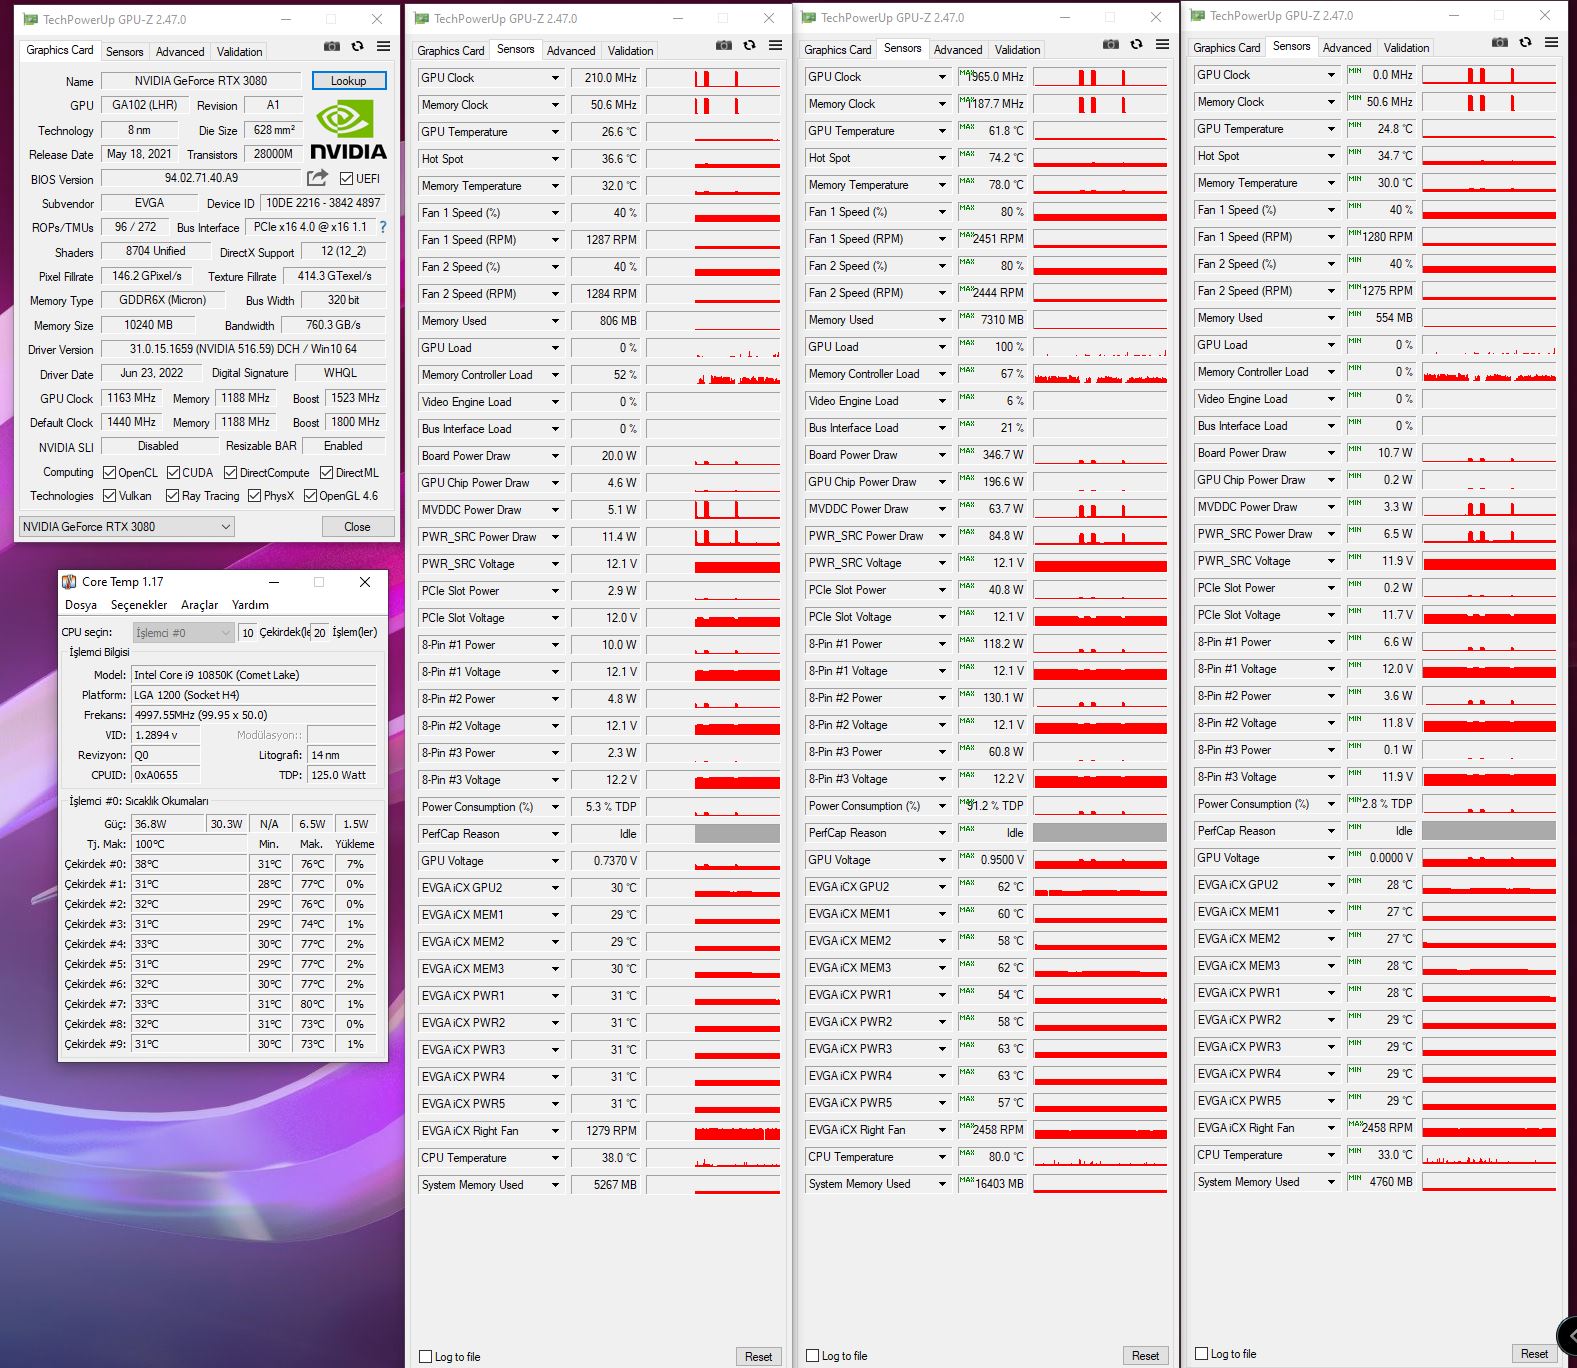The width and height of the screenshot is (1577, 1368).
Task: Switch to Validation tab in the RTX 3080 info window
Action: 240,52
